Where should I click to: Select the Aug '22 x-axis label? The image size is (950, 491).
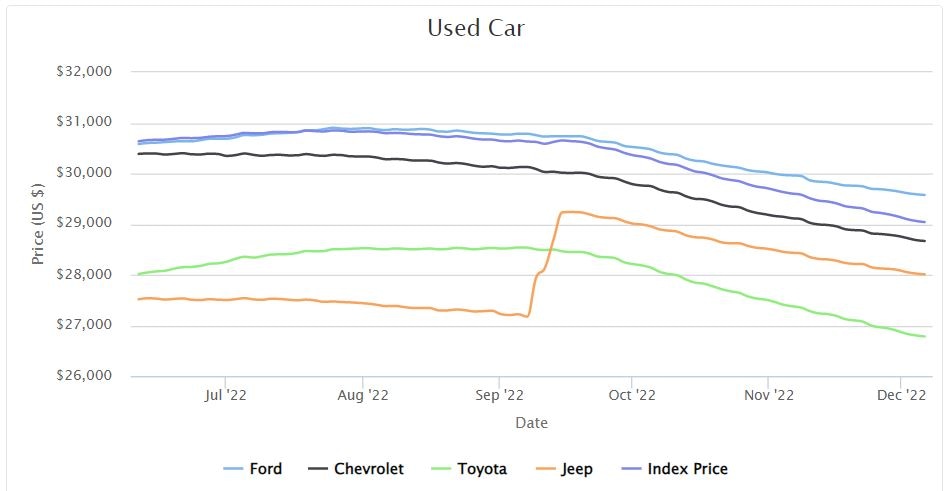[363, 396]
